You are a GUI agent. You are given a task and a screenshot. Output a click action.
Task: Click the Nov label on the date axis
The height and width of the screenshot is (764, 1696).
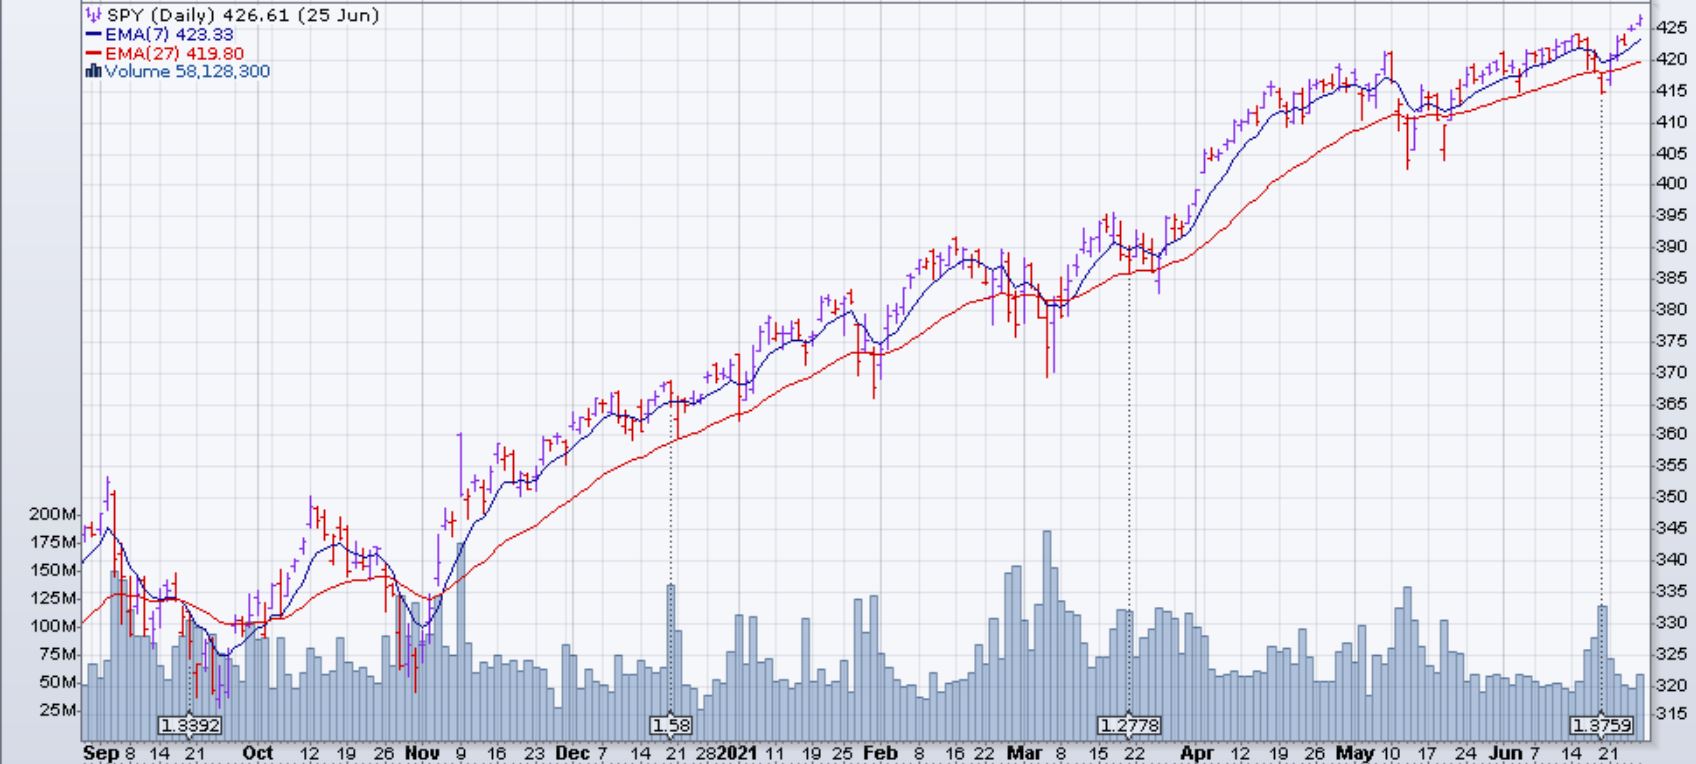point(422,753)
